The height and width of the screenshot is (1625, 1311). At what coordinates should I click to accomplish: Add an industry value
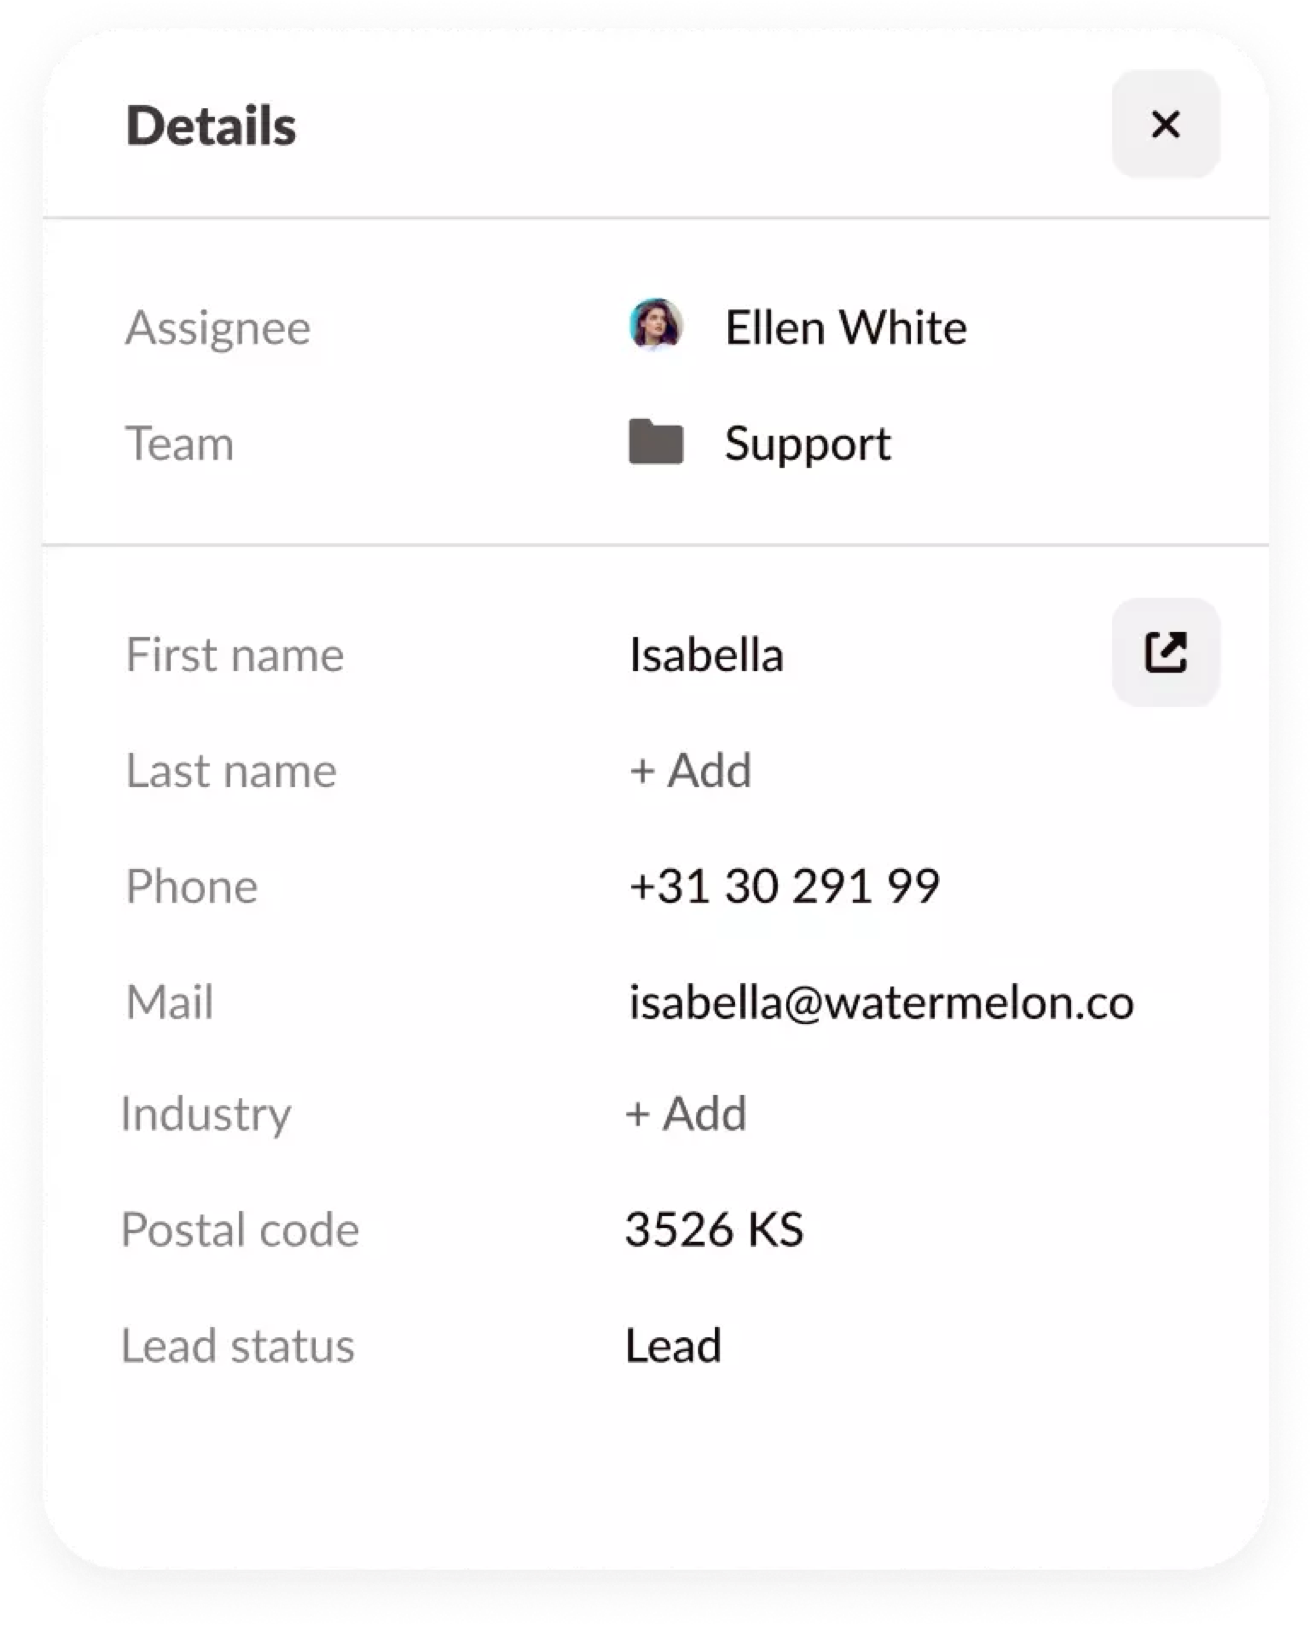[x=687, y=1113]
